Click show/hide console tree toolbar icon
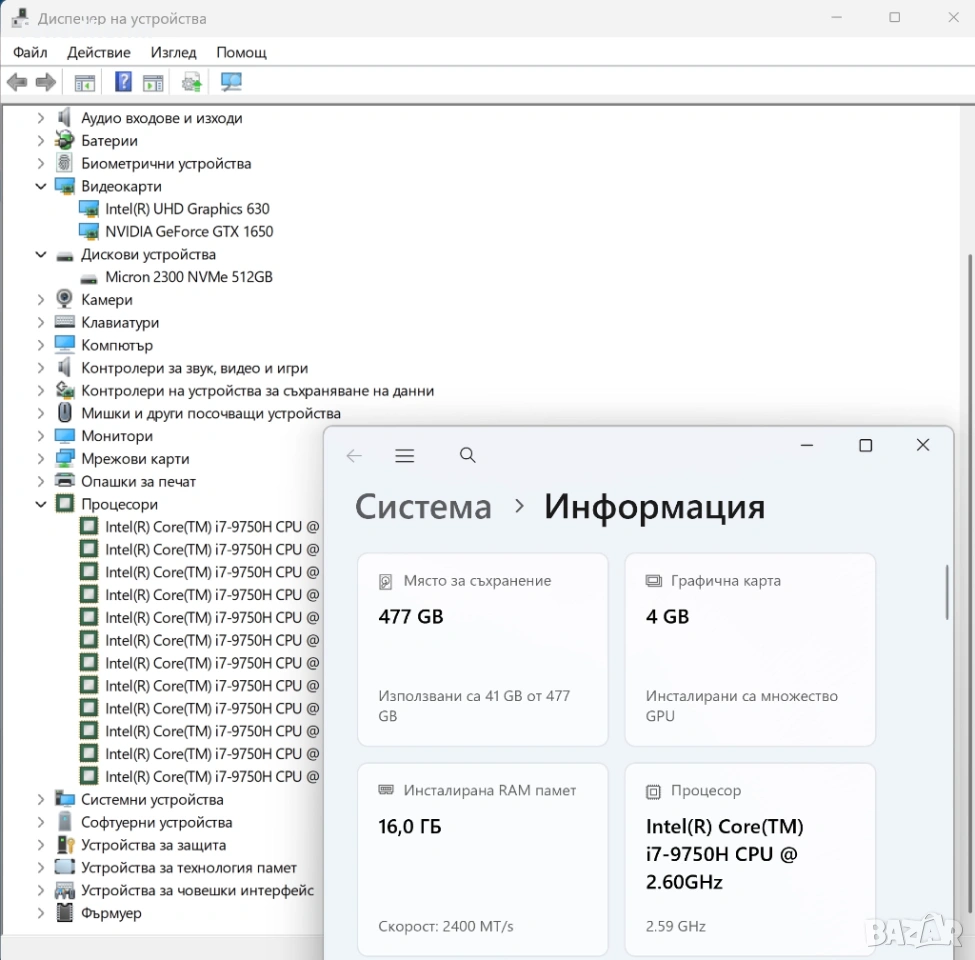The height and width of the screenshot is (960, 975). pos(85,82)
